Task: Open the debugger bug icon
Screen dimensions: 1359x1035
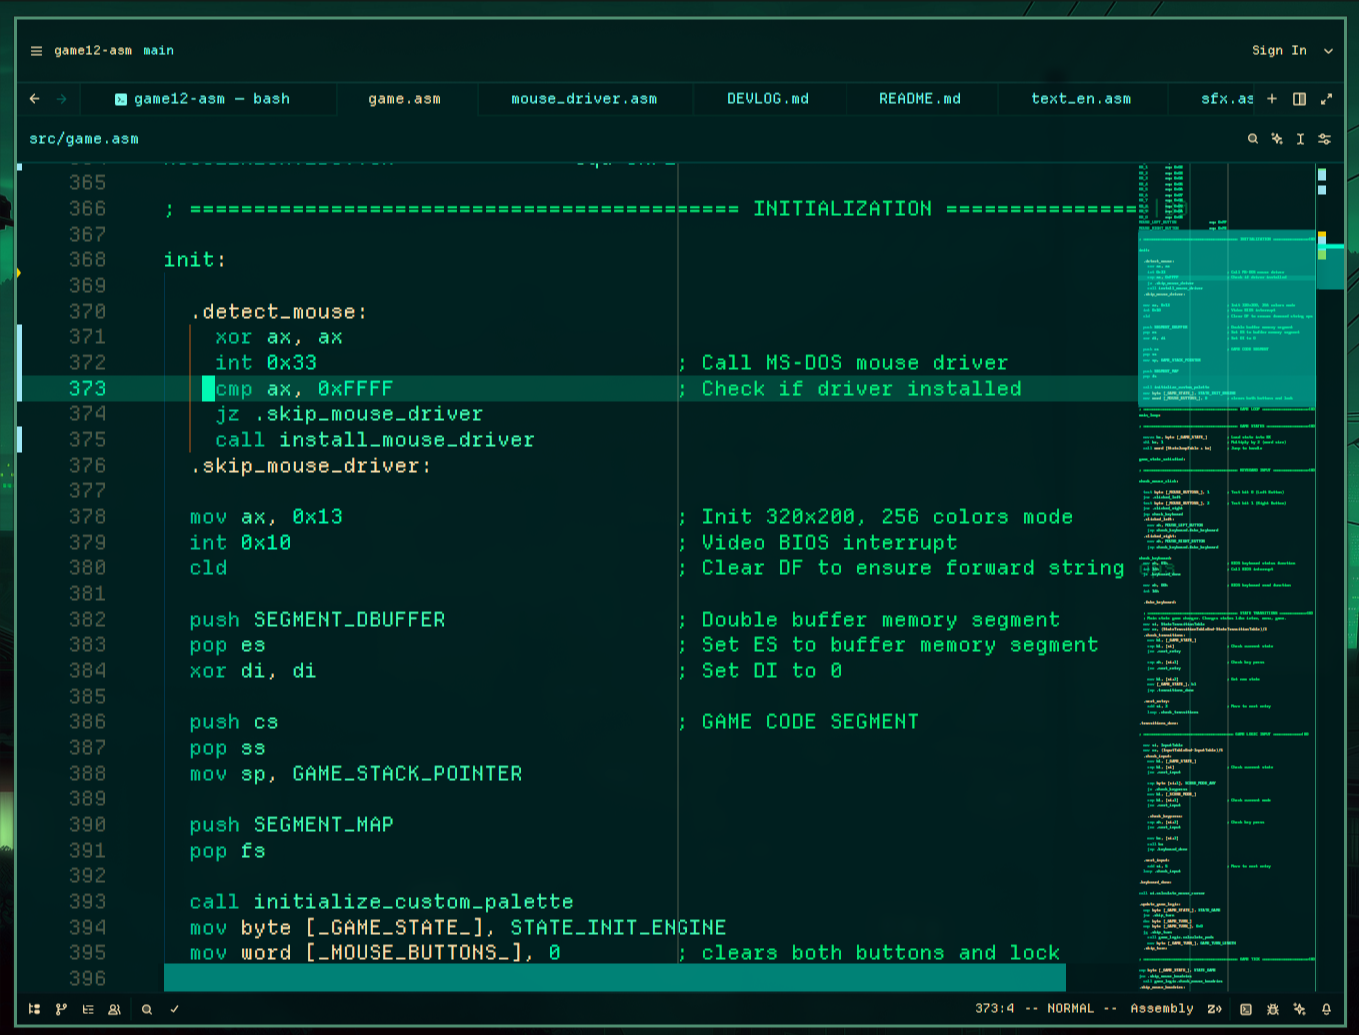Action: point(1273,1009)
